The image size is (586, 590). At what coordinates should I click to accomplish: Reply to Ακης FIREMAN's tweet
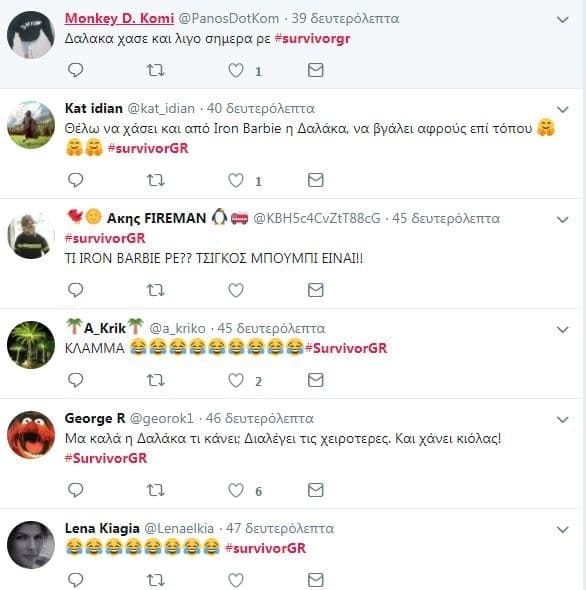point(75,290)
